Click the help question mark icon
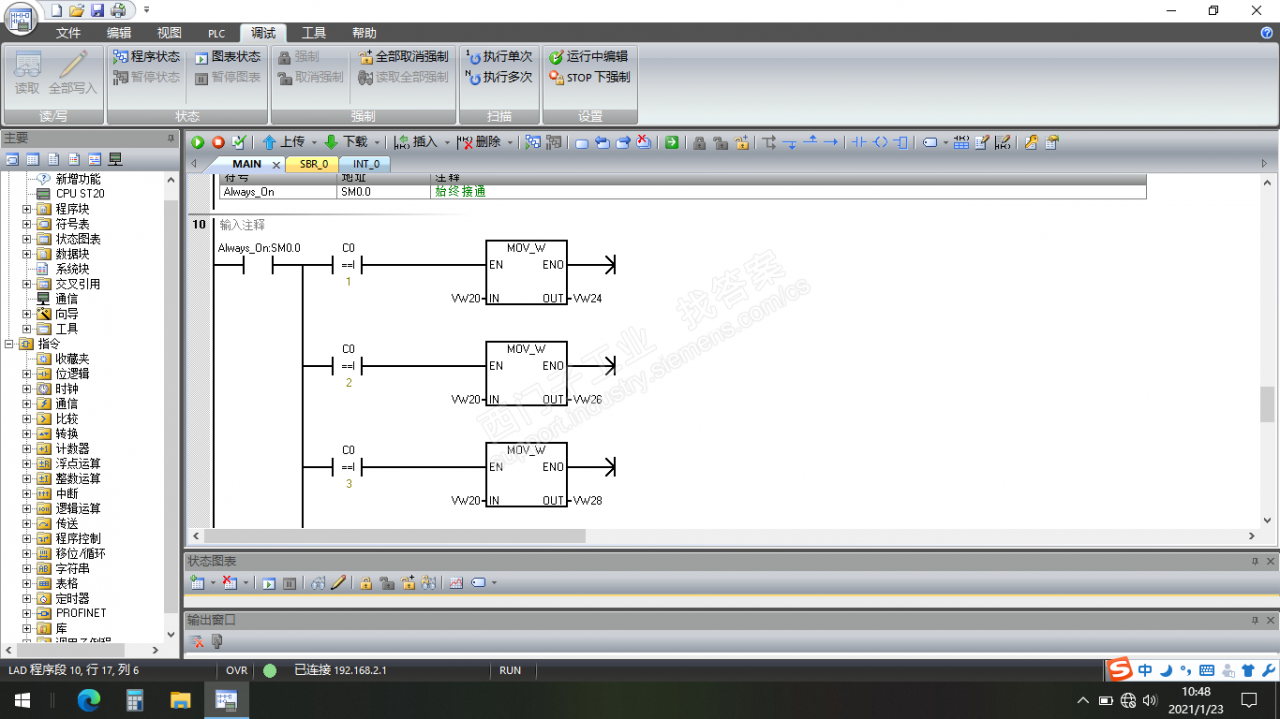This screenshot has width=1280, height=719. click(1267, 33)
